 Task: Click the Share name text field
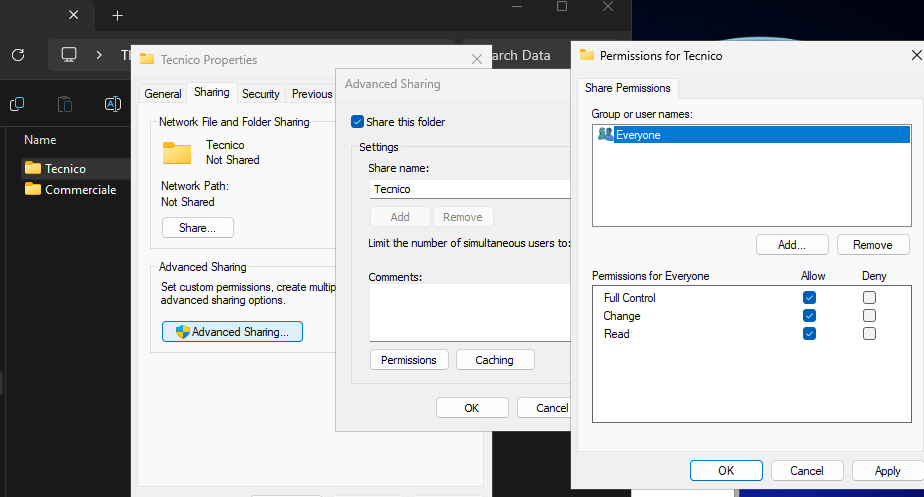point(468,188)
